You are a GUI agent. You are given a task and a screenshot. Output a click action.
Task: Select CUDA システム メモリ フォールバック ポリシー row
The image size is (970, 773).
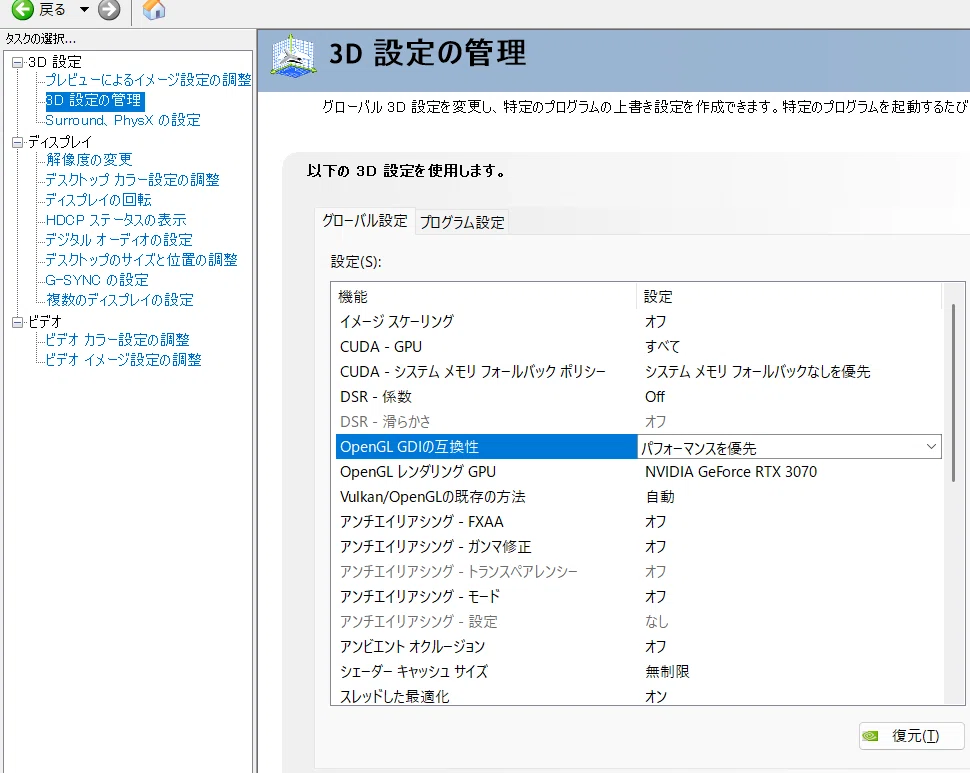(638, 372)
